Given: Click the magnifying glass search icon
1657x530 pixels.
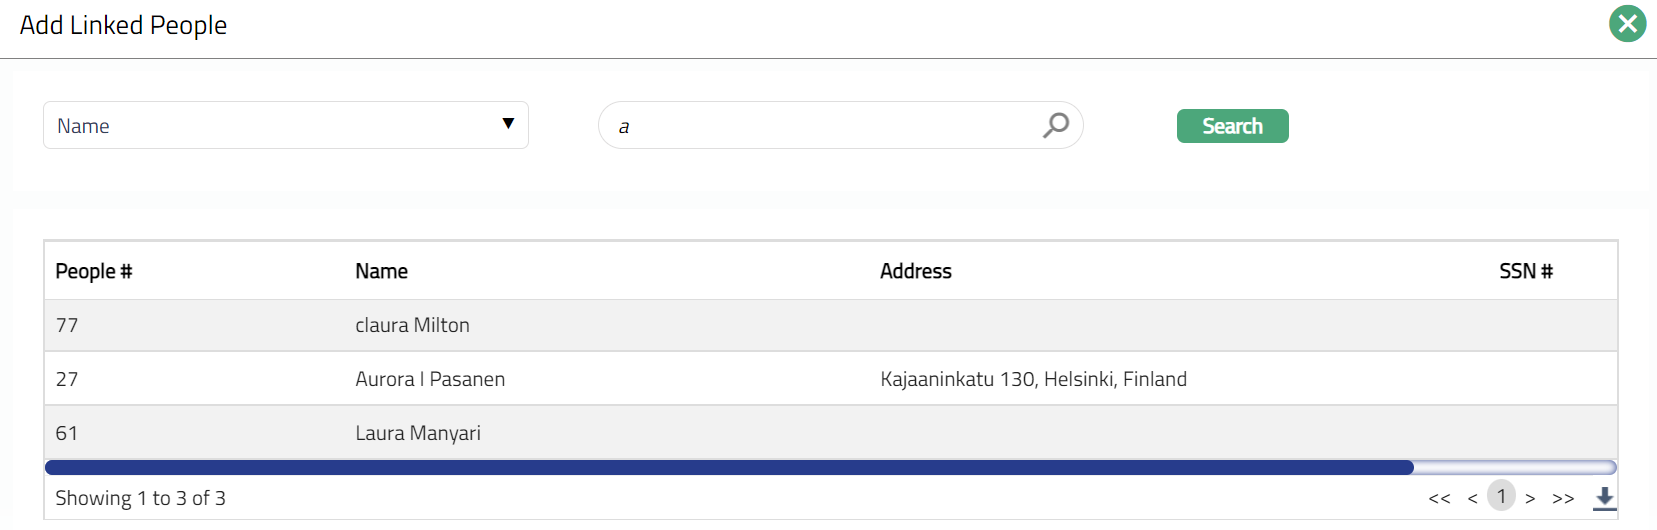Looking at the screenshot, I should click(1056, 125).
